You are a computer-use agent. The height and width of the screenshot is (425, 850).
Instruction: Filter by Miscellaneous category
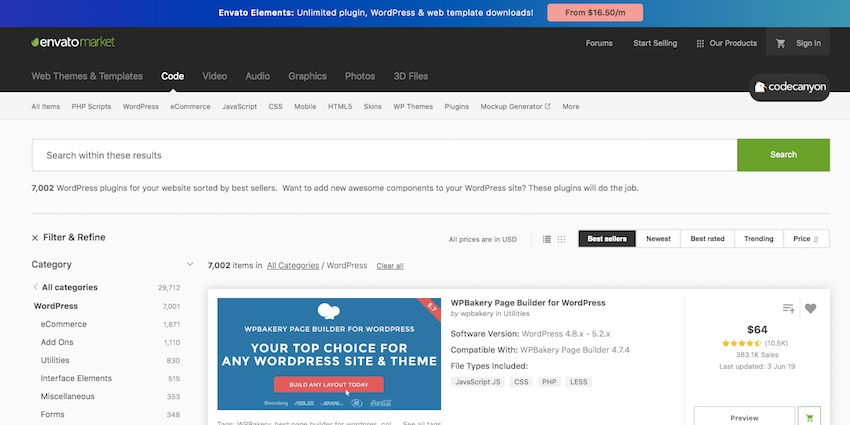67,396
